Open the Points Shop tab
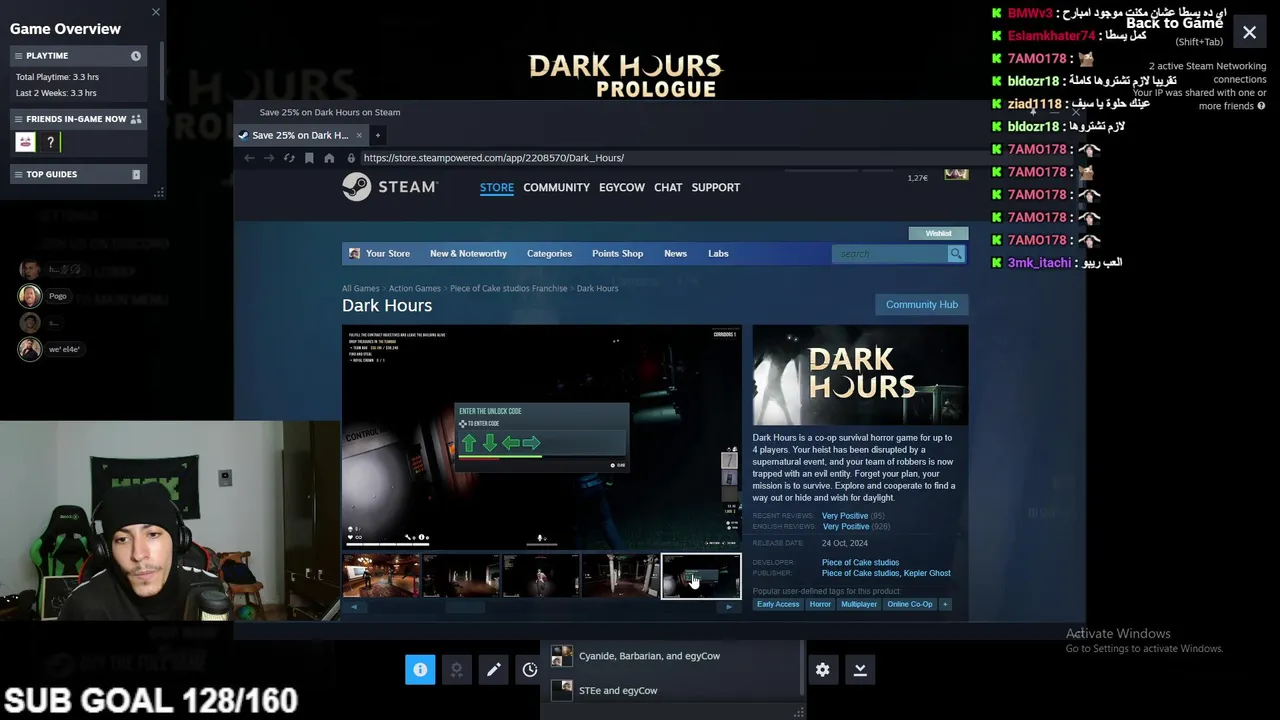 pos(617,253)
